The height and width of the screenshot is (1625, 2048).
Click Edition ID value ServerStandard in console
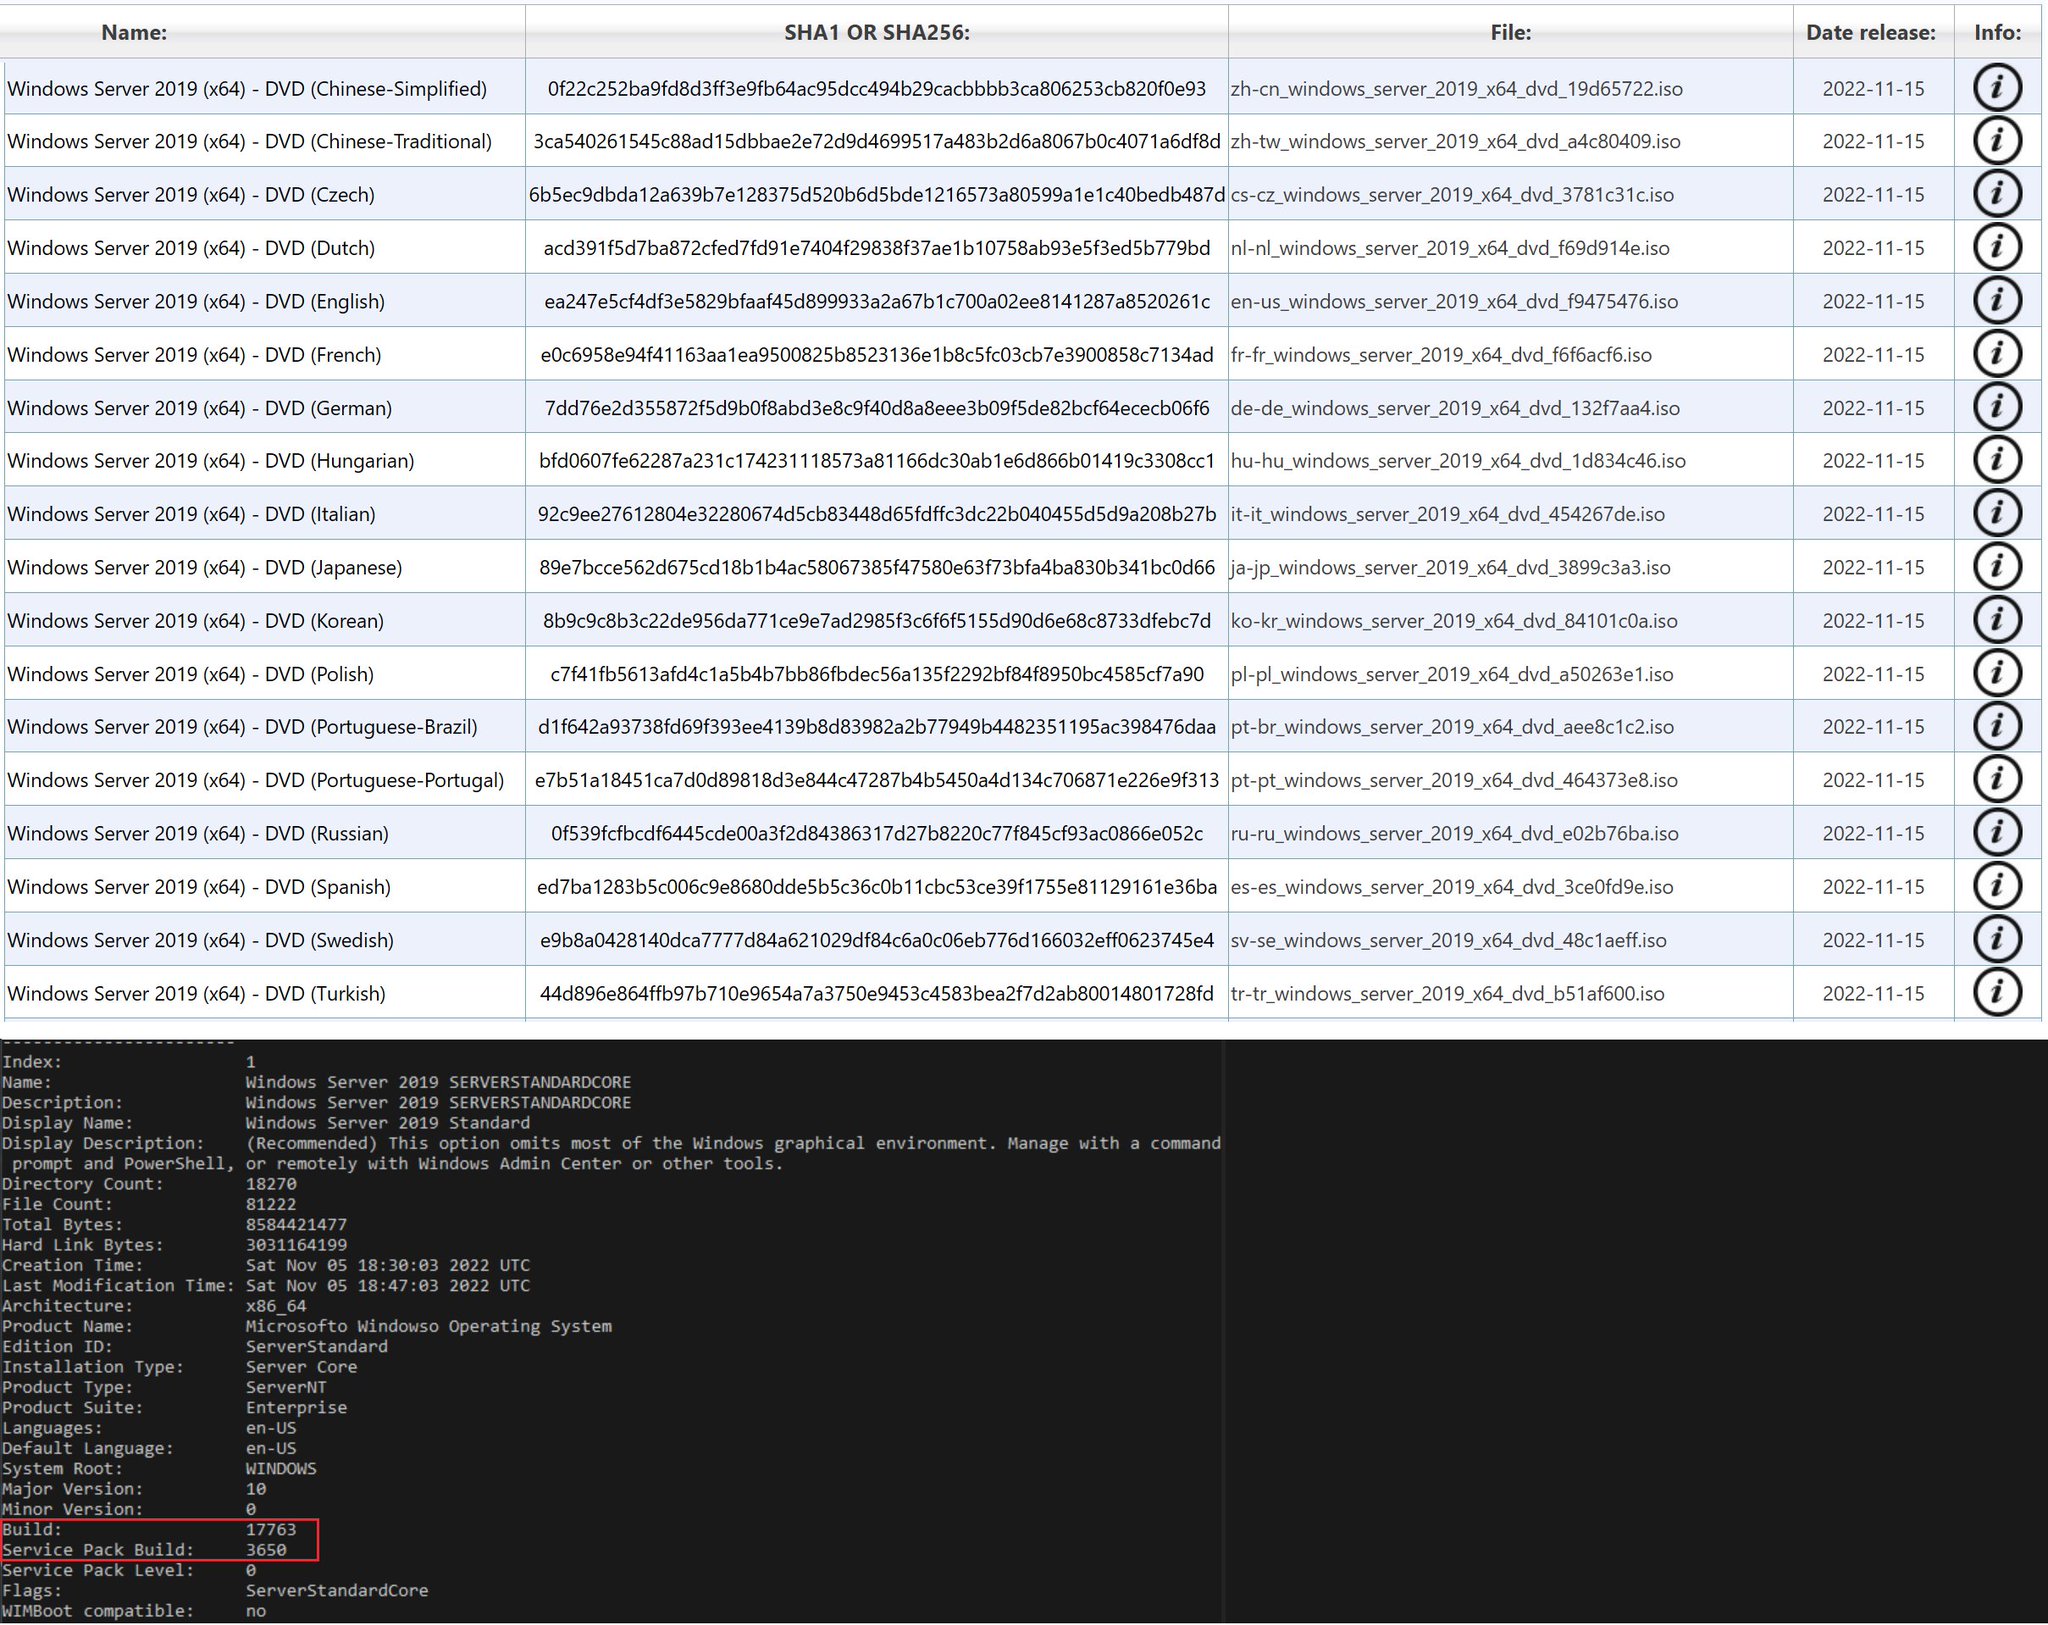[317, 1346]
